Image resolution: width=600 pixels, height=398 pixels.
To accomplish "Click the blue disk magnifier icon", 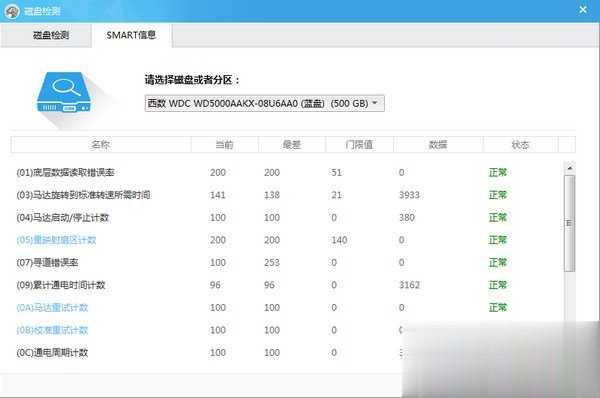I will 65,92.
